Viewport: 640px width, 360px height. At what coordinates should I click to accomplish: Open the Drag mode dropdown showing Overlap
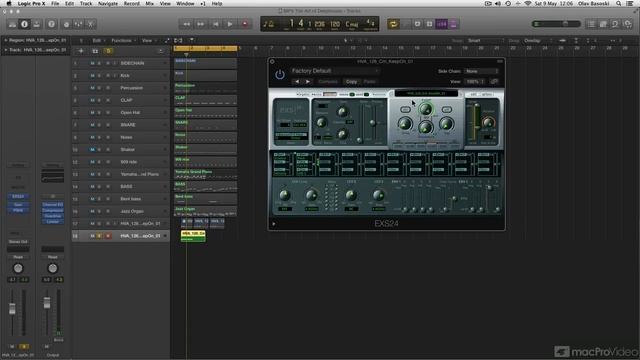(538, 40)
